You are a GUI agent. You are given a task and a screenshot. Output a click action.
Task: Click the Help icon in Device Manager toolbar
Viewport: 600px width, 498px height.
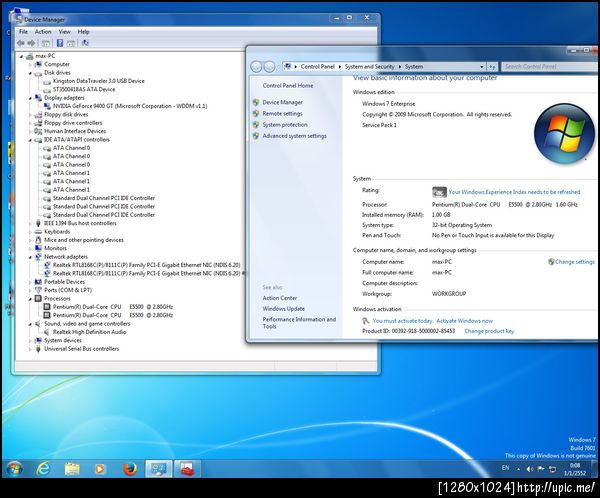pos(59,43)
